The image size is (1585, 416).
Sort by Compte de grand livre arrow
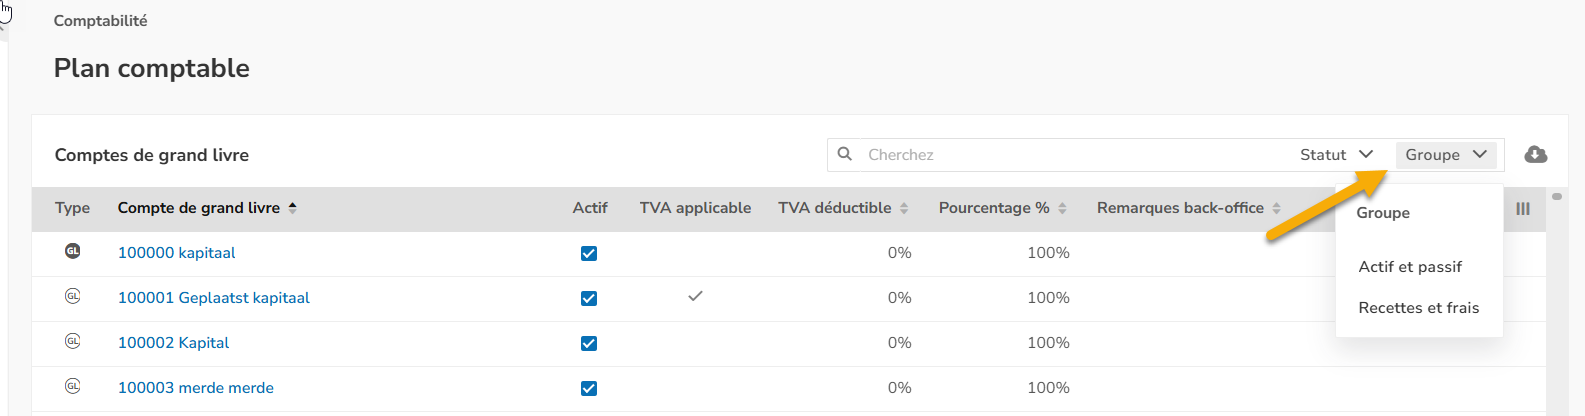(x=293, y=207)
